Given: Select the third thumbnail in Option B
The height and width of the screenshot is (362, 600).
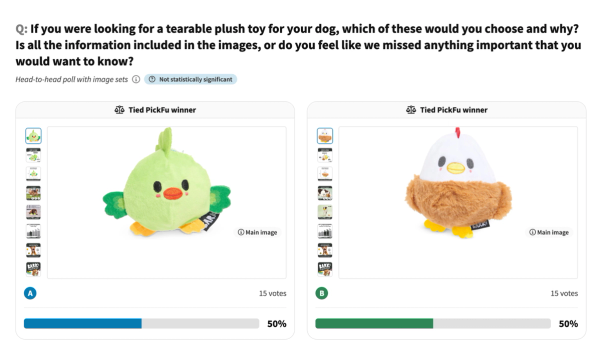Looking at the screenshot, I should click(x=325, y=174).
